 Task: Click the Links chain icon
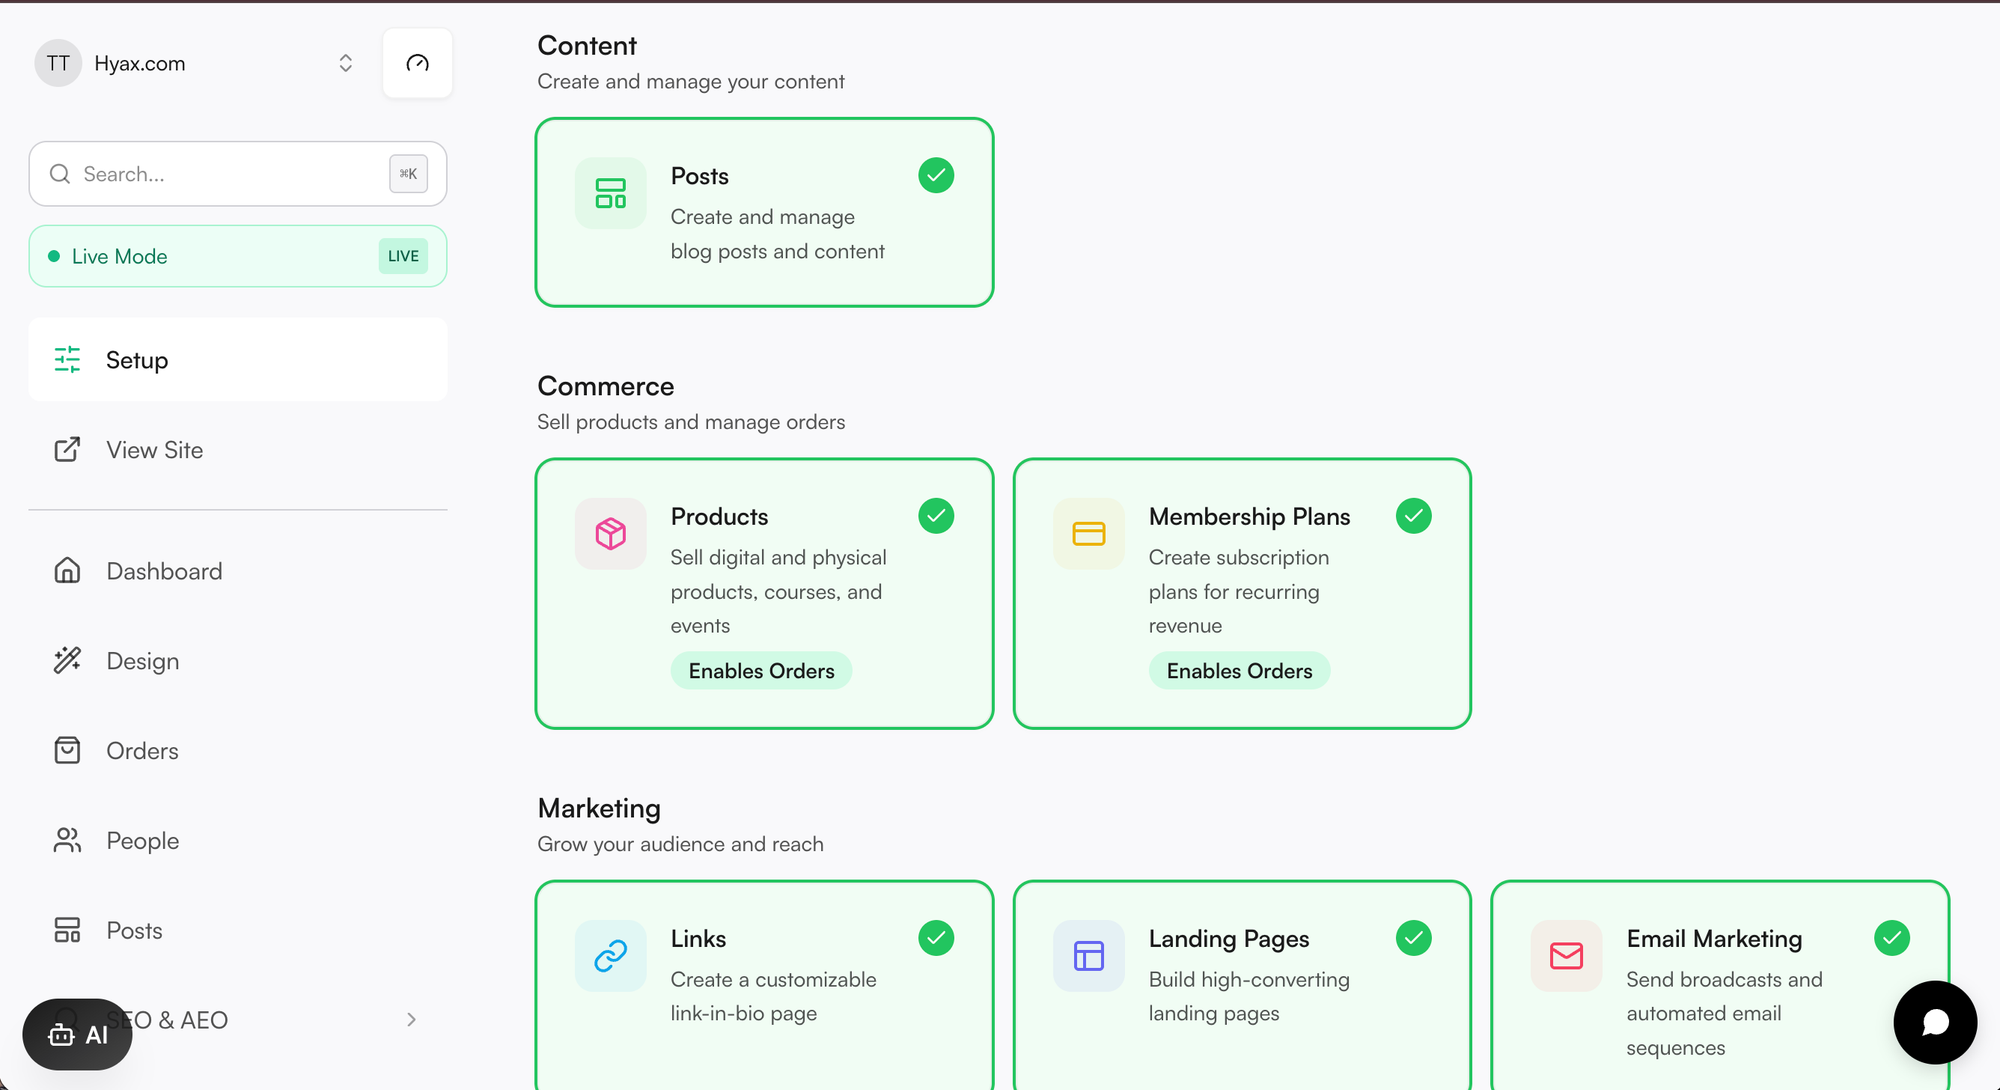point(610,956)
